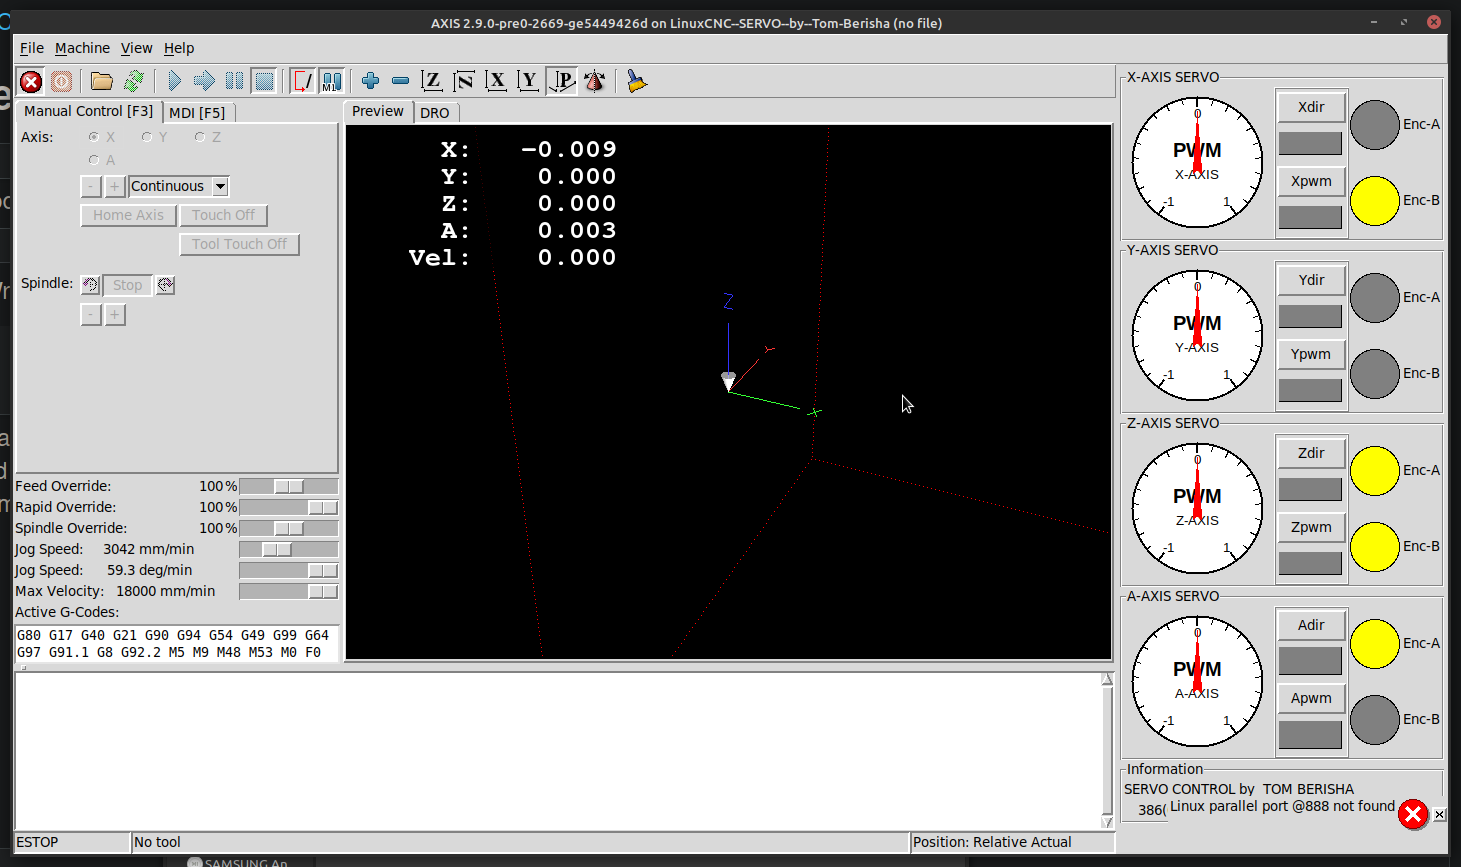Open a G-code file with folder icon
1461x867 pixels.
click(x=101, y=82)
